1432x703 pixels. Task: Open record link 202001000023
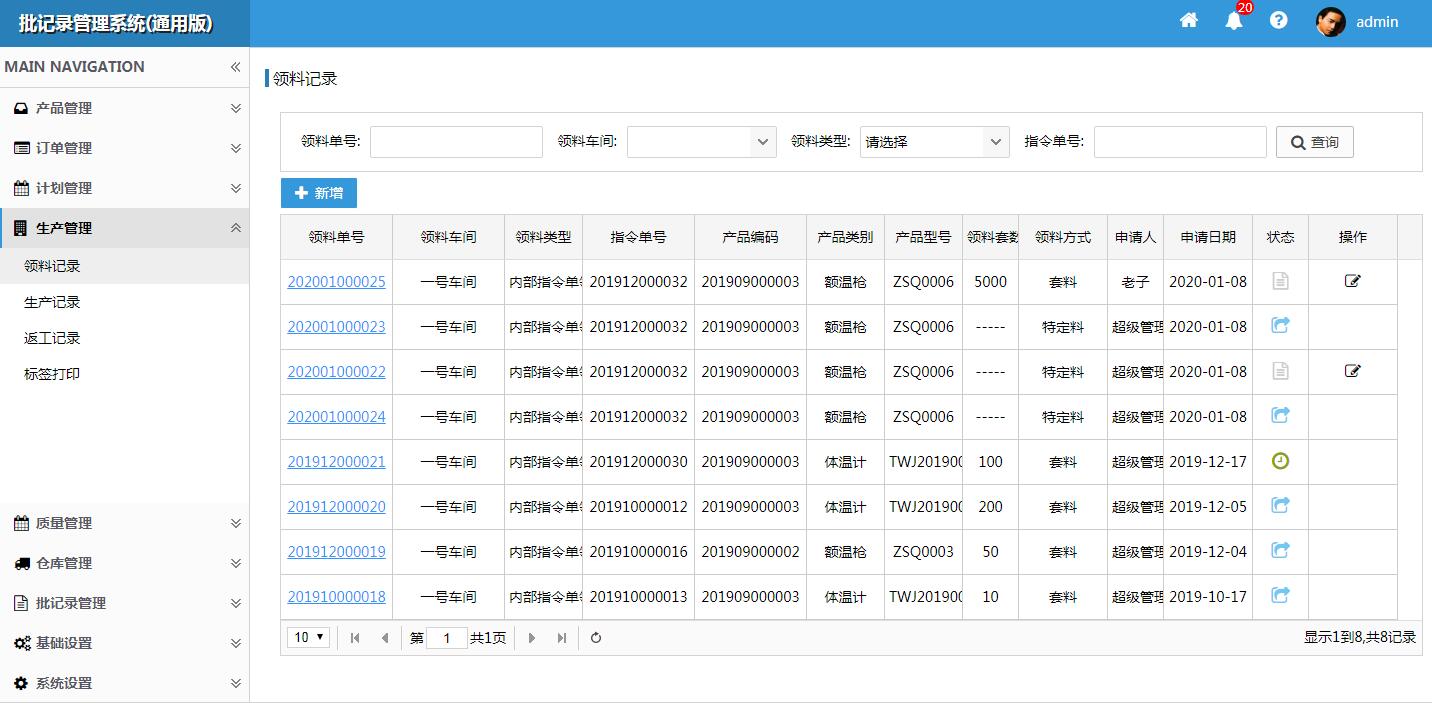point(336,327)
